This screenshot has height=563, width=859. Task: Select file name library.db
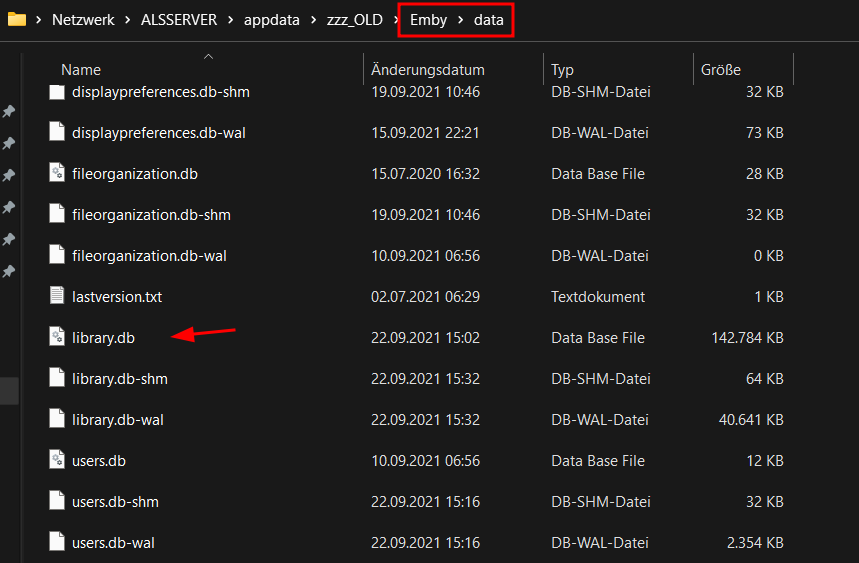click(103, 338)
